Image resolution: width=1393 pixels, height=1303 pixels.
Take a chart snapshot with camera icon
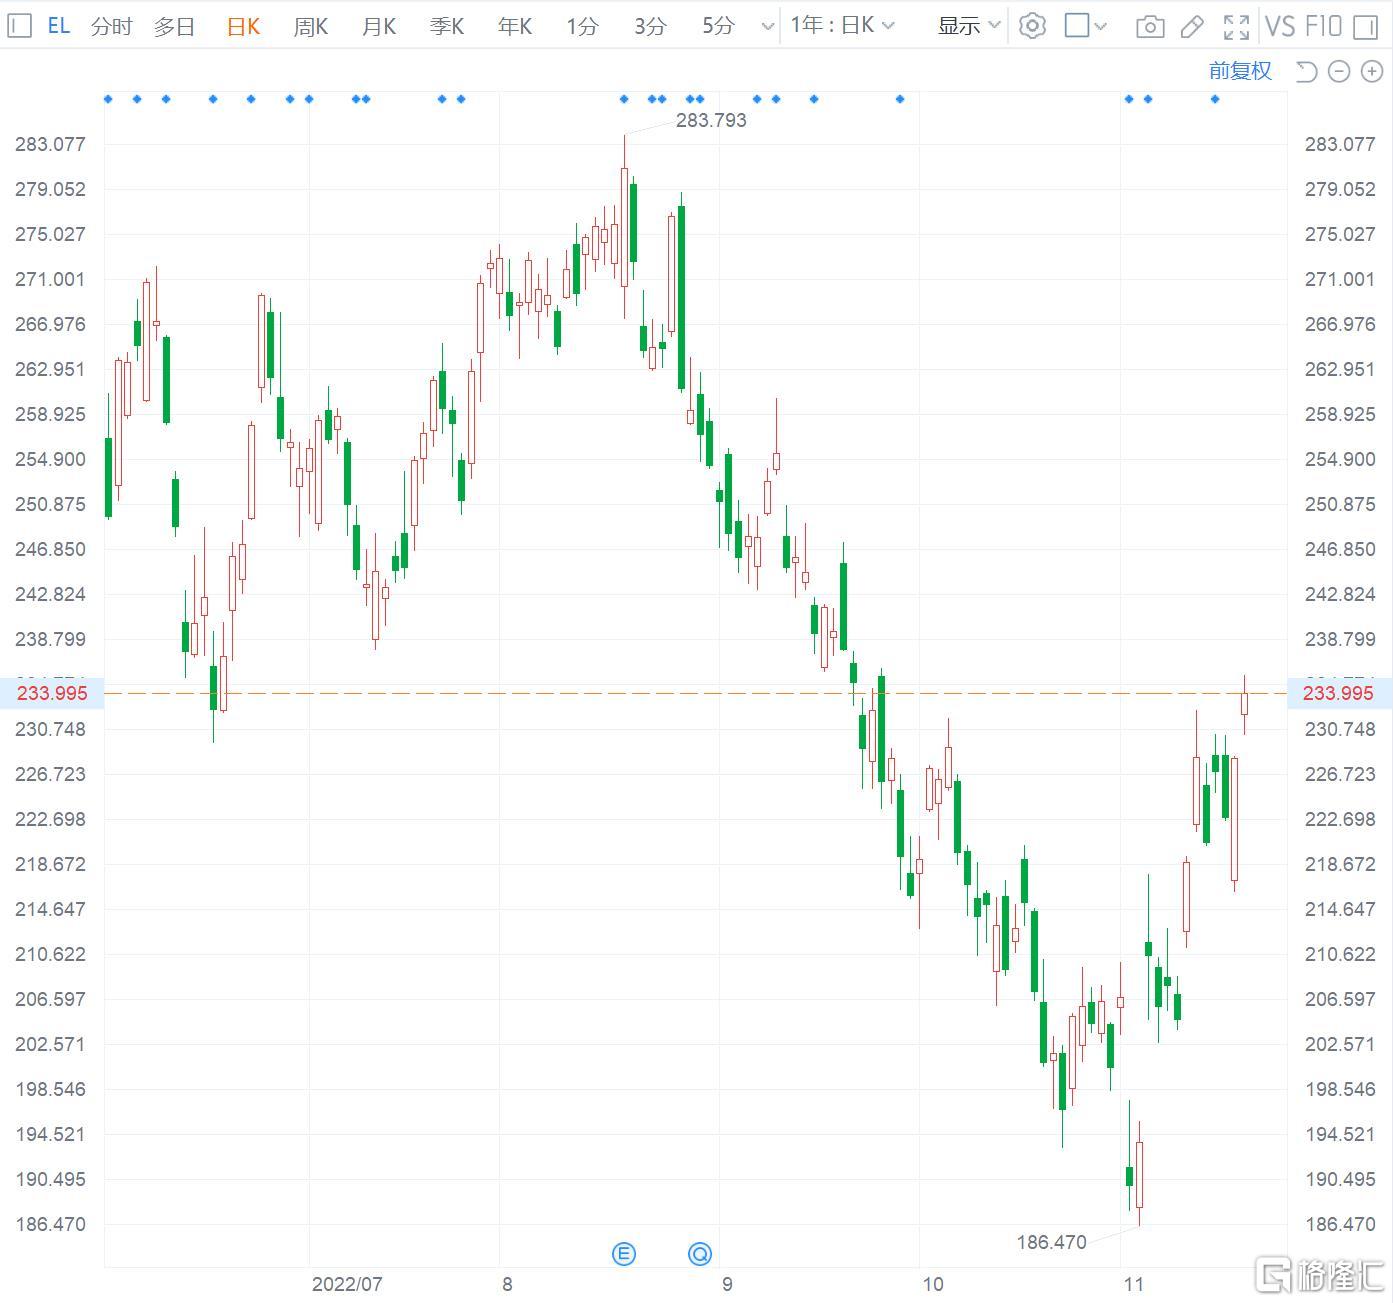[1150, 27]
